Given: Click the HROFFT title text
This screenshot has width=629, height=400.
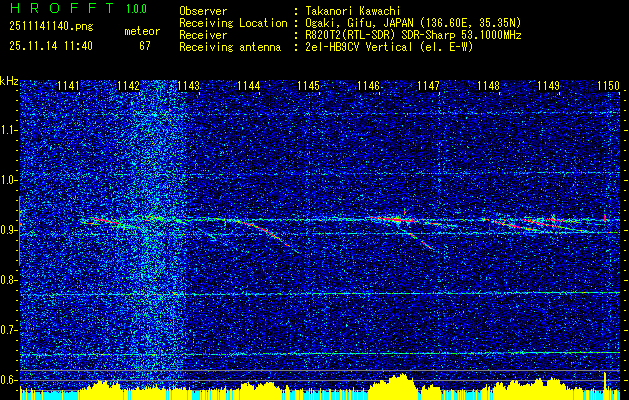Looking at the screenshot, I should [x=61, y=8].
